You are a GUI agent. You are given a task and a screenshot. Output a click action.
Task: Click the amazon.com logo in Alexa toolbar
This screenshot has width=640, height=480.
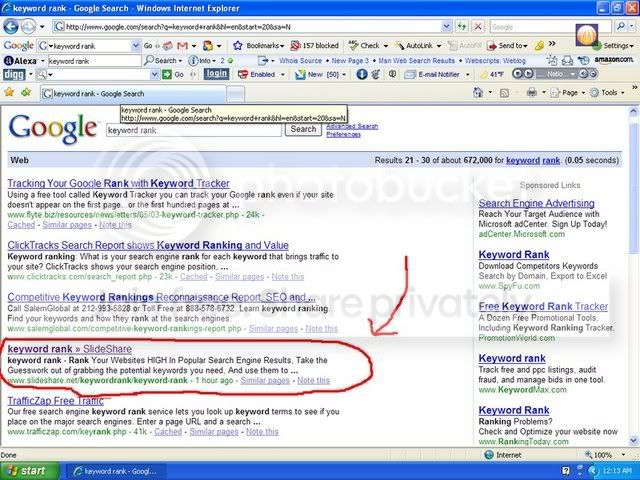click(614, 60)
